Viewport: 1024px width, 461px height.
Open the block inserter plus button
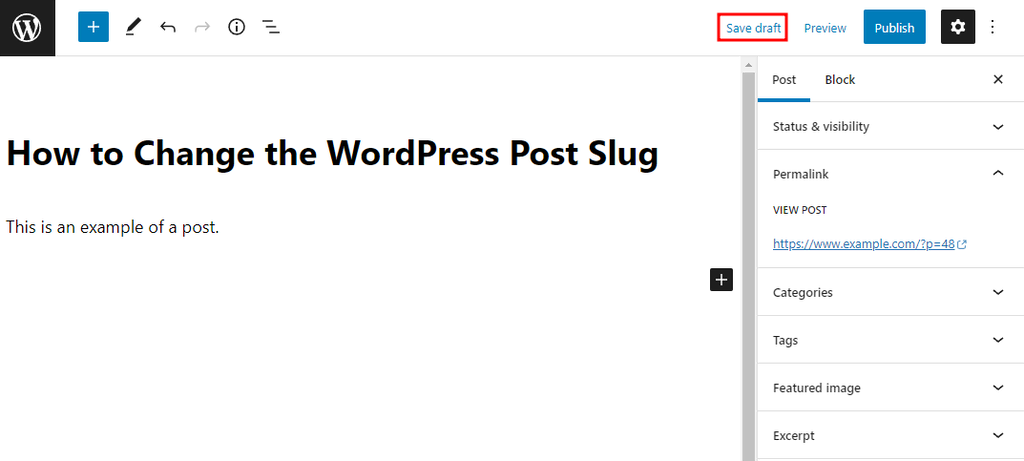pyautogui.click(x=93, y=28)
